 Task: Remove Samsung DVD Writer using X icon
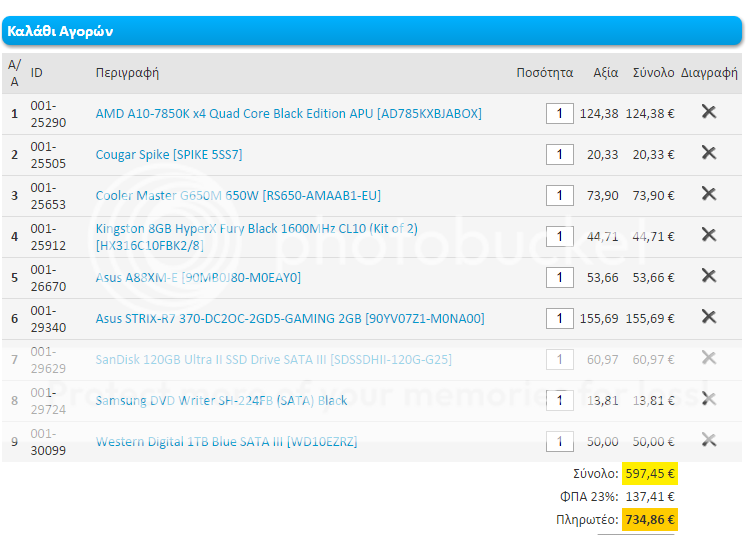click(x=709, y=399)
